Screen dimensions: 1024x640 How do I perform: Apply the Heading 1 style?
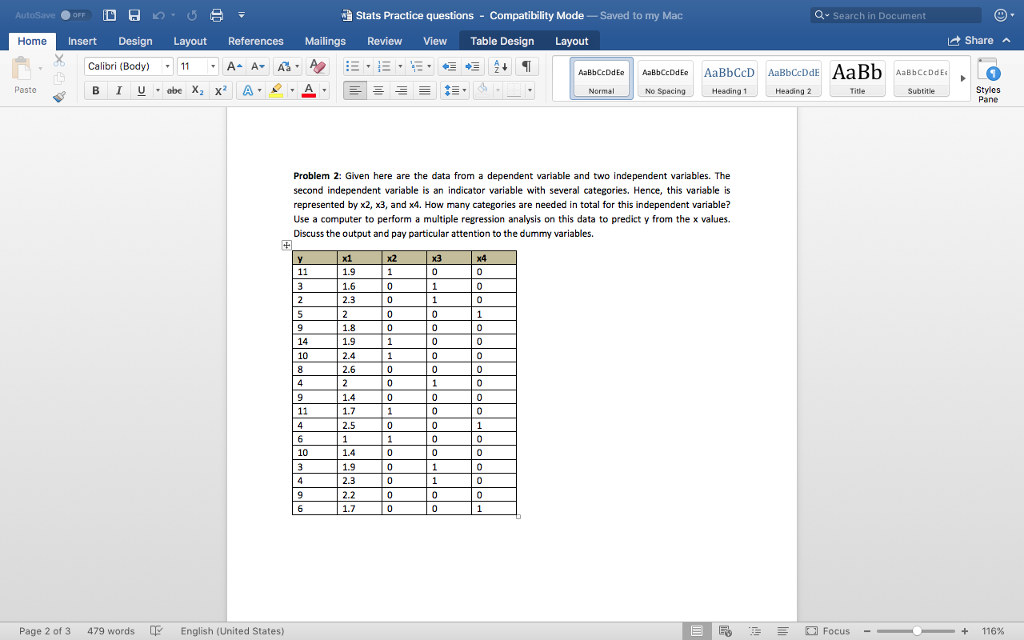(x=727, y=76)
